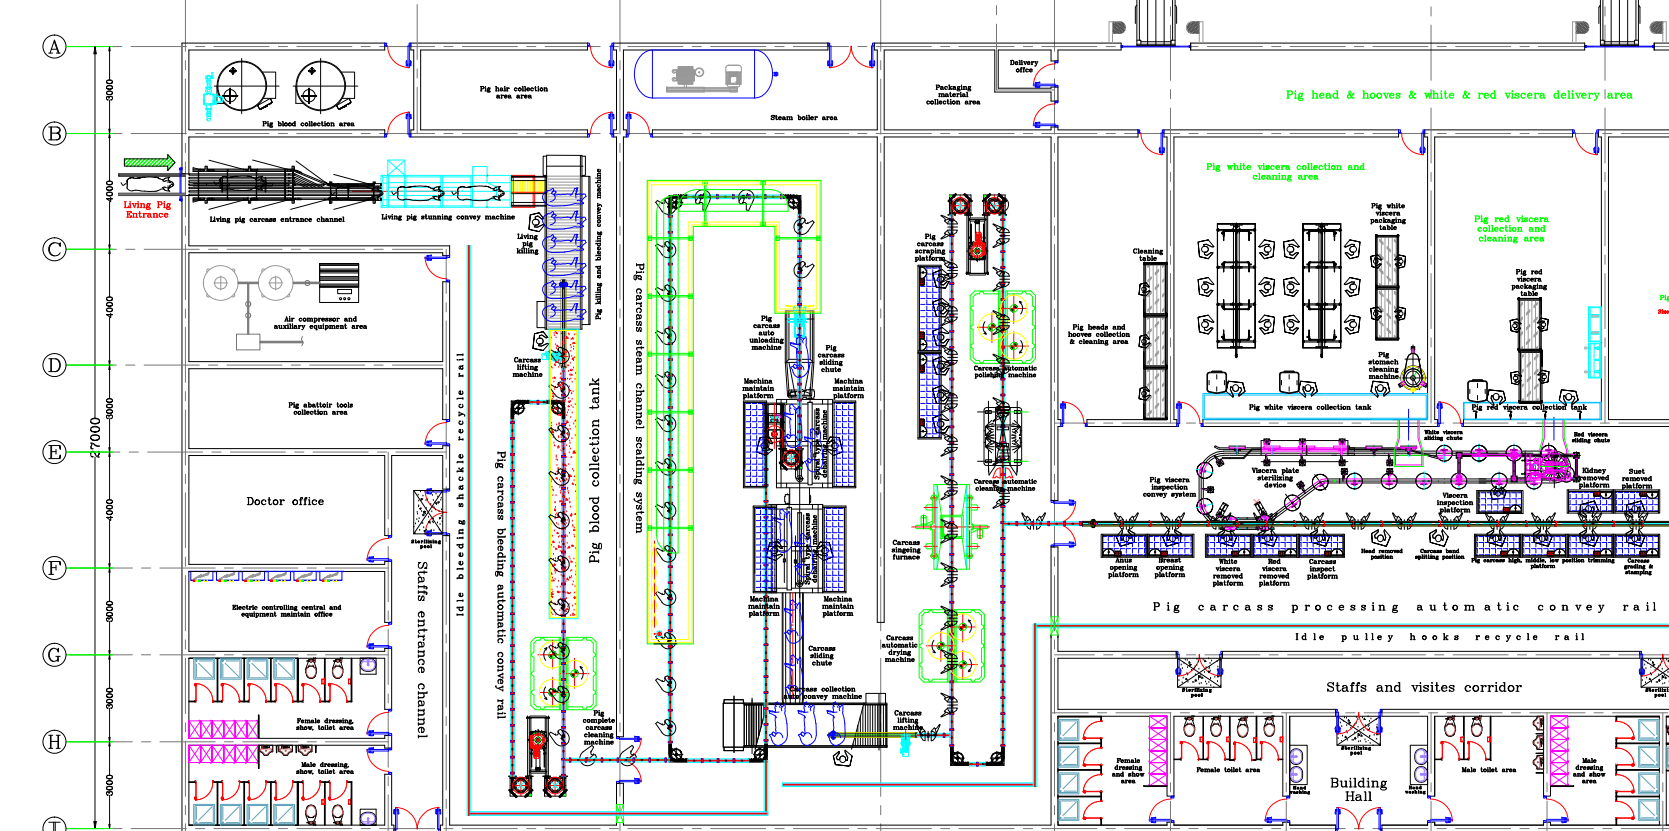The width and height of the screenshot is (1669, 831).
Task: Select 'Pig red viscera collection tank' text
Action: coord(1529,407)
